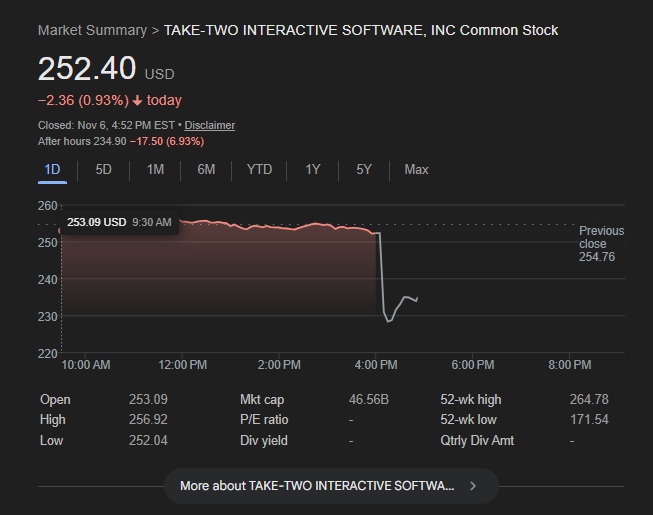Switch to the 5D chart tab
Viewport: 653px width, 515px height.
[x=103, y=169]
